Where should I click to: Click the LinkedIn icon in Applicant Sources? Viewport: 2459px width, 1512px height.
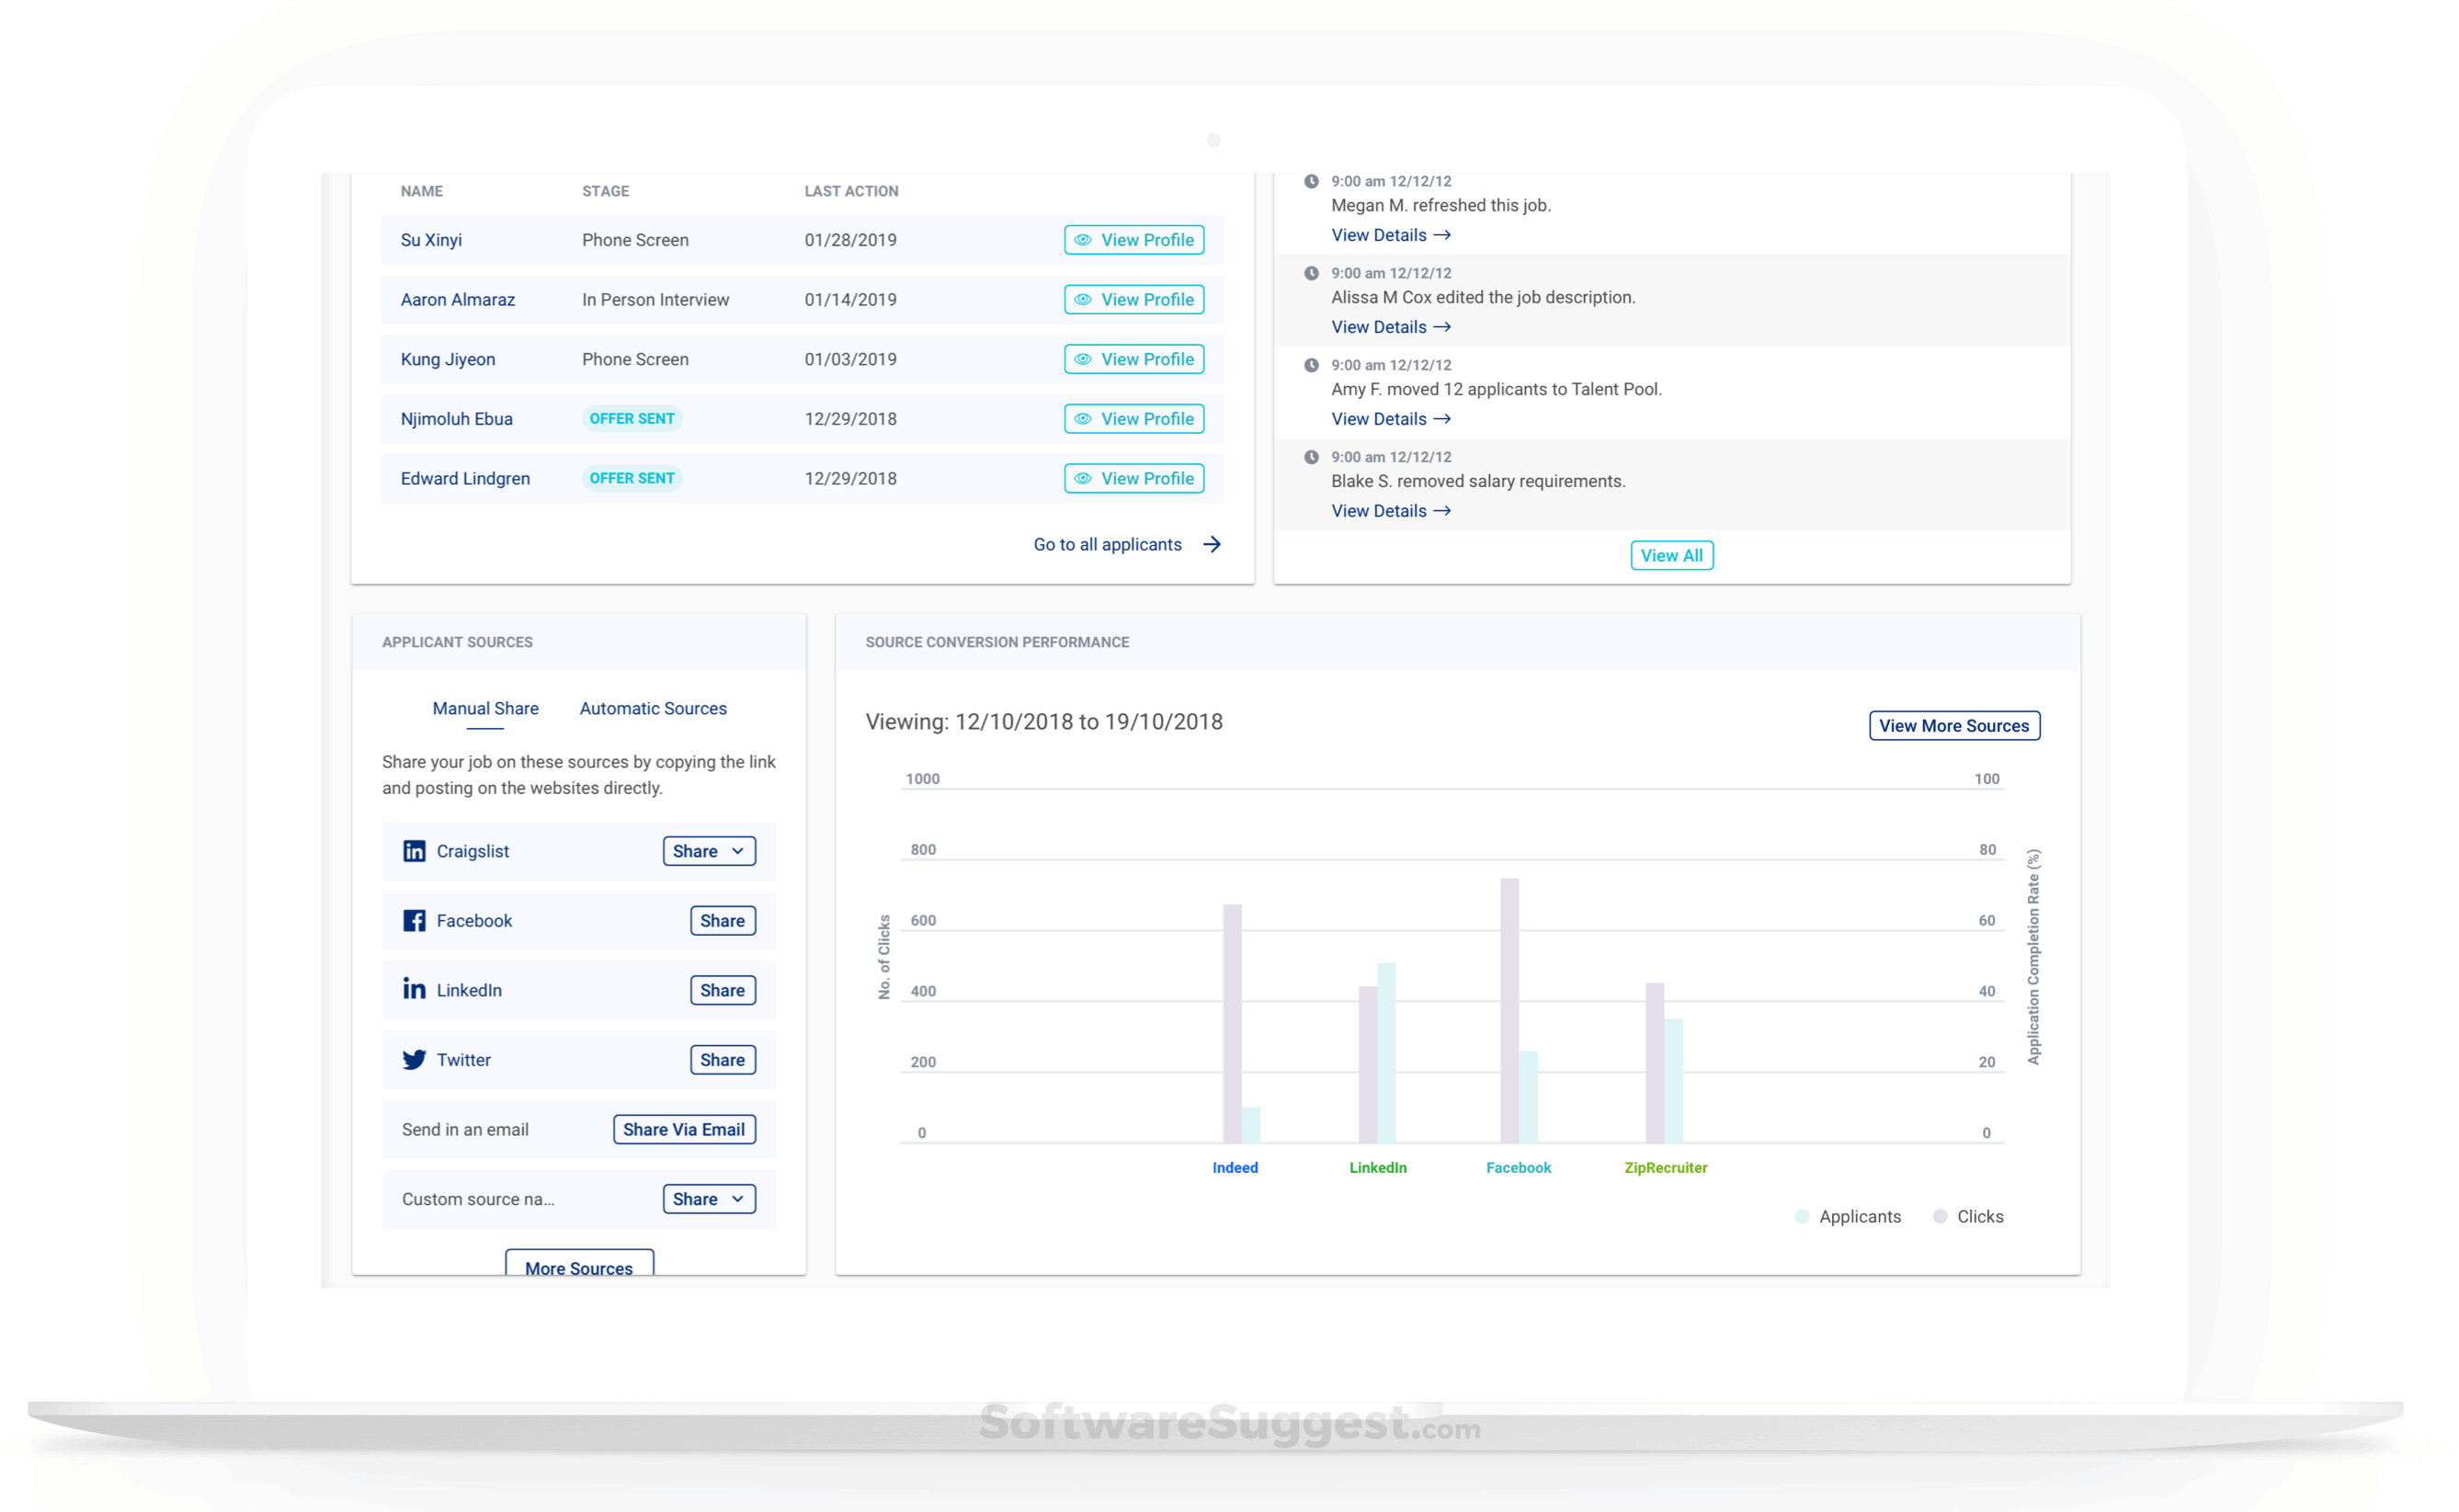(x=414, y=990)
